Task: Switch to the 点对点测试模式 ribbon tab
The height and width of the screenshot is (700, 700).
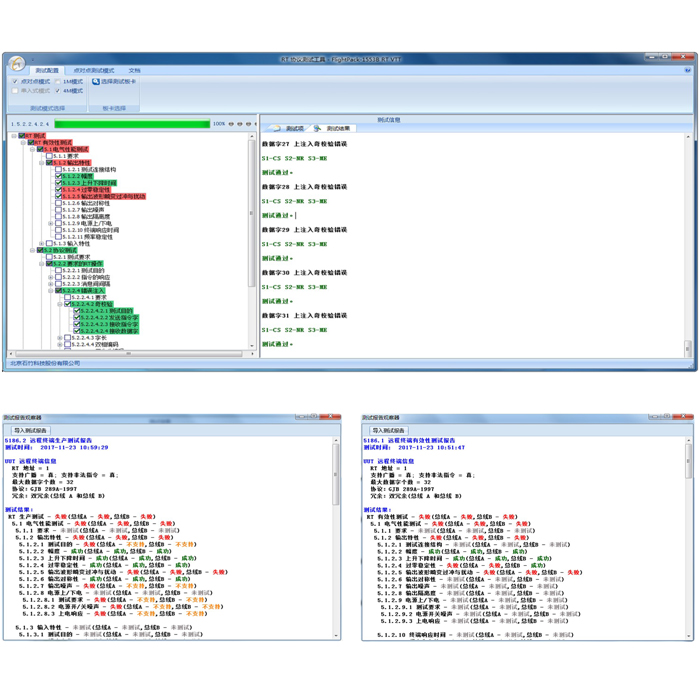Action: click(x=94, y=71)
